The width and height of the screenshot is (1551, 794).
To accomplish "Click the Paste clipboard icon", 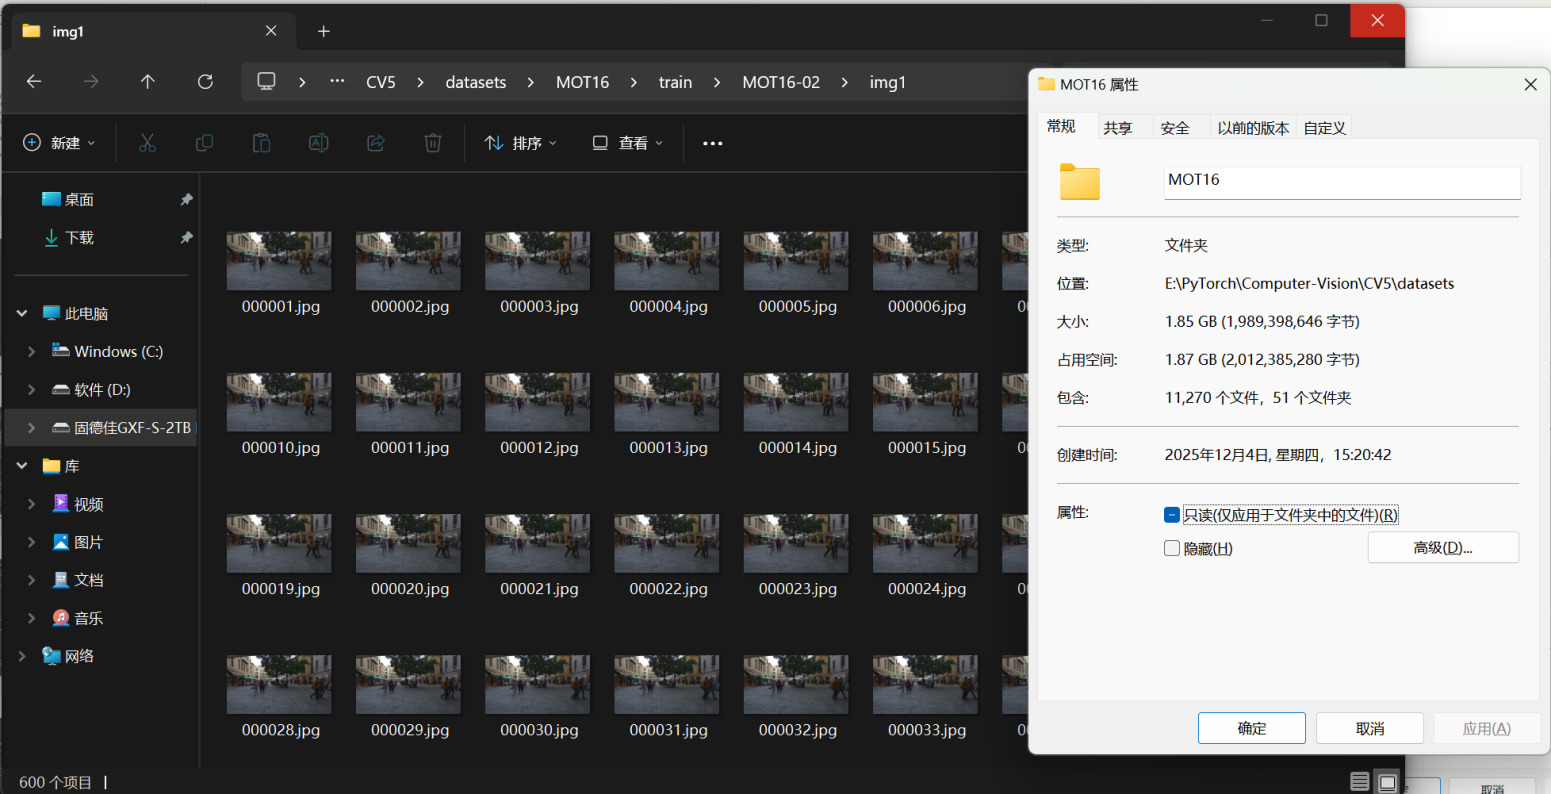I will pos(261,143).
